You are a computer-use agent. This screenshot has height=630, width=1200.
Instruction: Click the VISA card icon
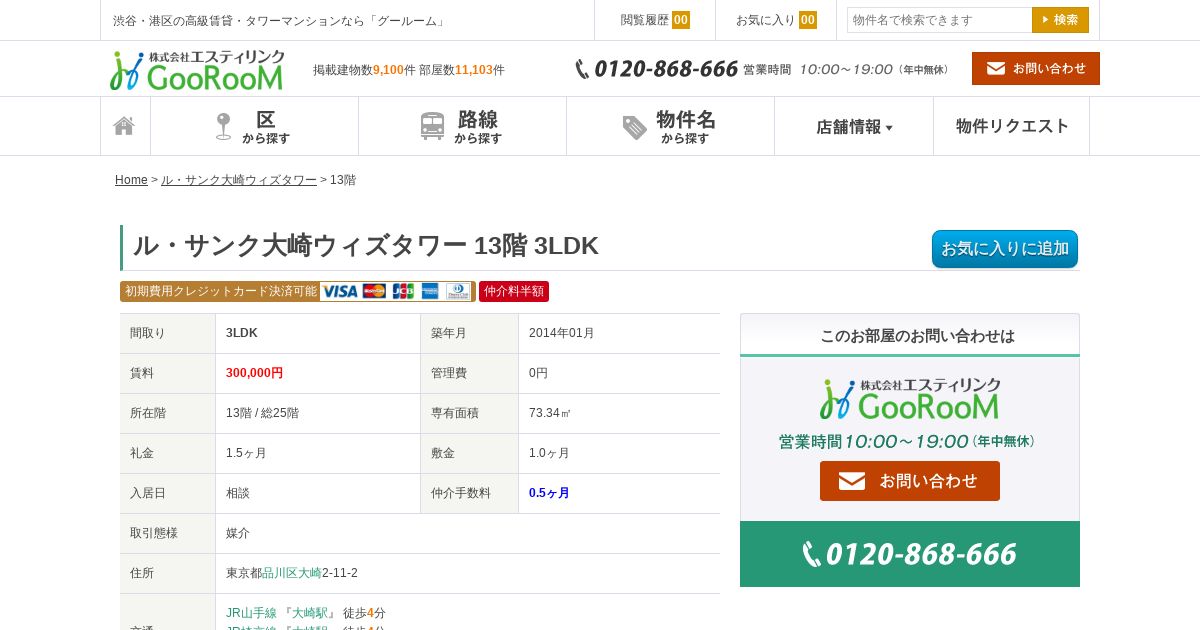[340, 291]
